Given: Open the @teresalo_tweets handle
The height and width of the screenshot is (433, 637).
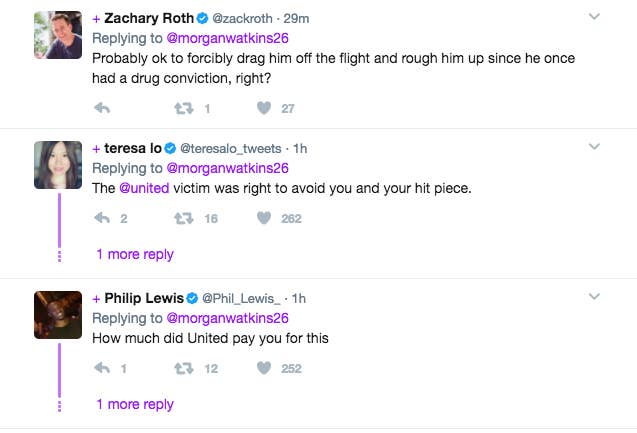Looking at the screenshot, I should 231,149.
